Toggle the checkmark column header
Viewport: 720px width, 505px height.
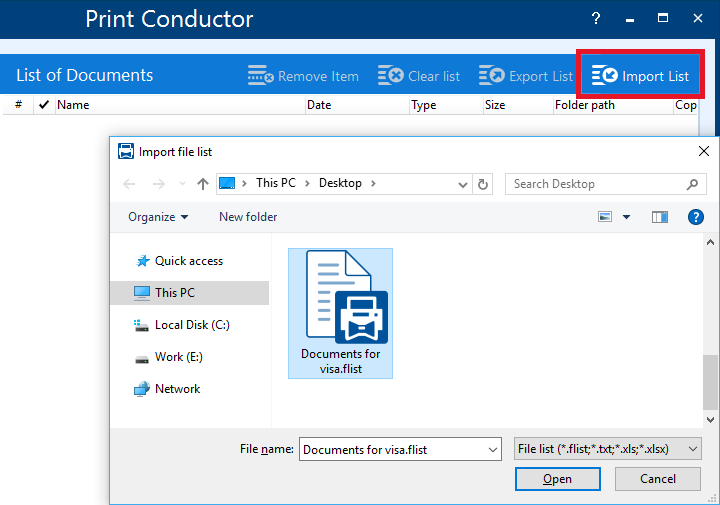43,105
